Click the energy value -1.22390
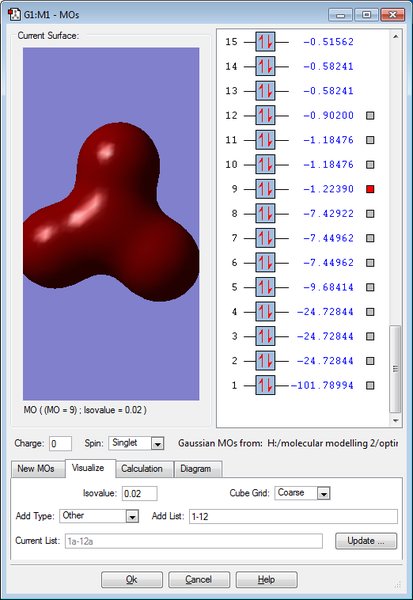This screenshot has width=413, height=600. (x=328, y=189)
